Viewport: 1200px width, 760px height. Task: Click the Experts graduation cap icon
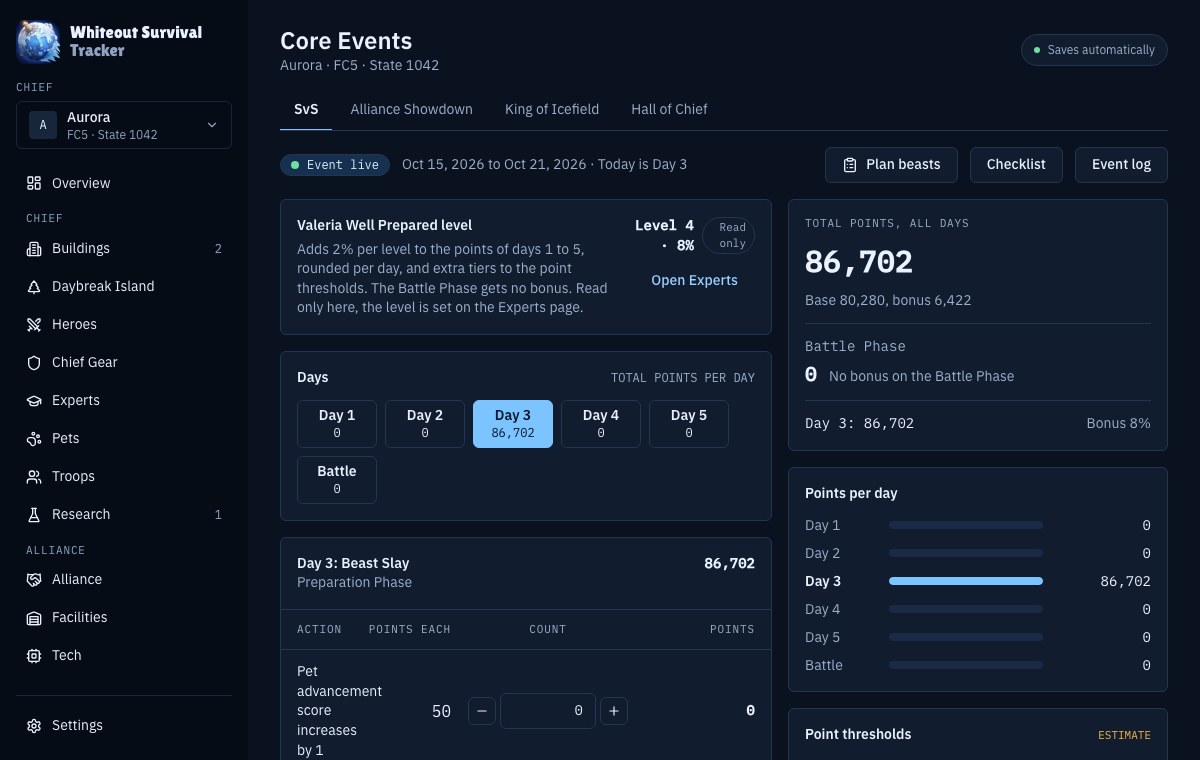[x=34, y=400]
